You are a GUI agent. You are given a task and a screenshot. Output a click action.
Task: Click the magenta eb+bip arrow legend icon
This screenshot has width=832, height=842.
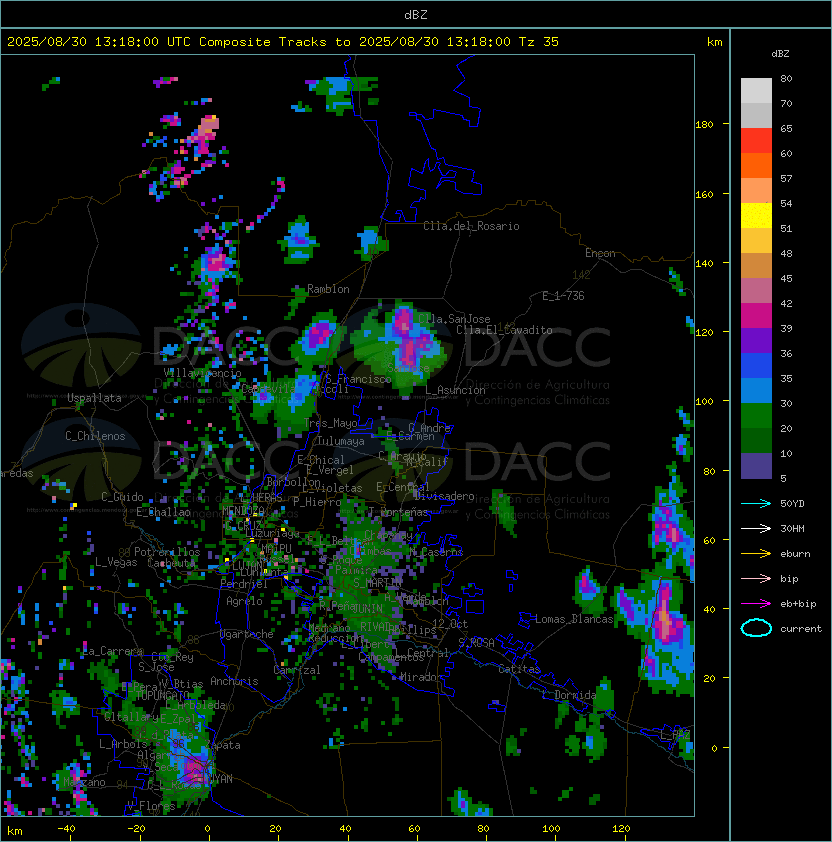pos(756,604)
